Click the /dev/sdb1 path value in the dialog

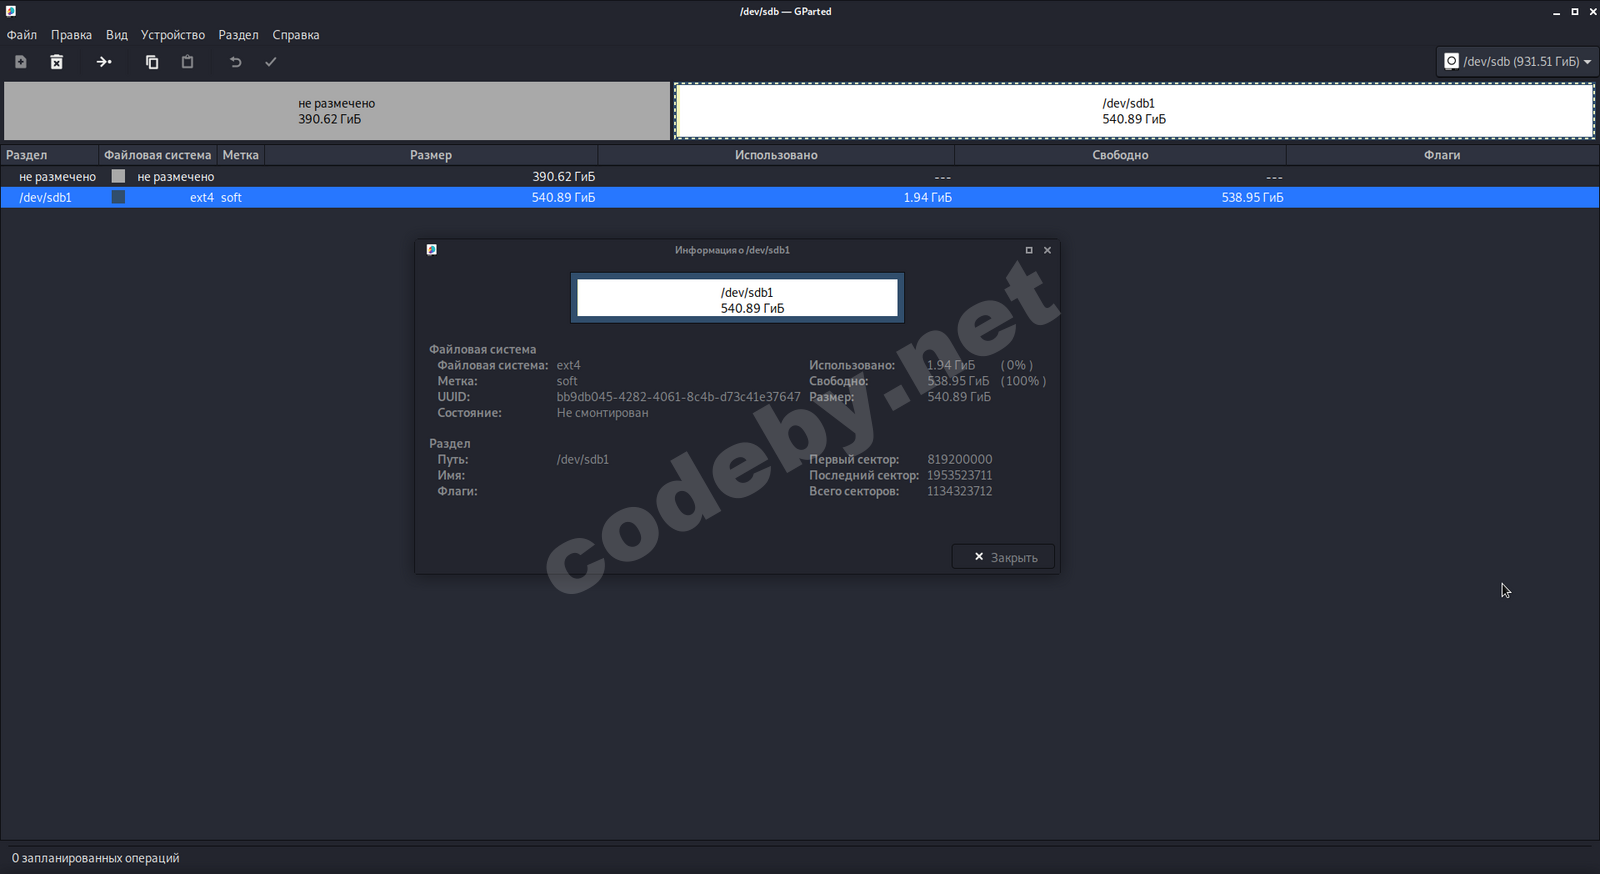click(583, 460)
